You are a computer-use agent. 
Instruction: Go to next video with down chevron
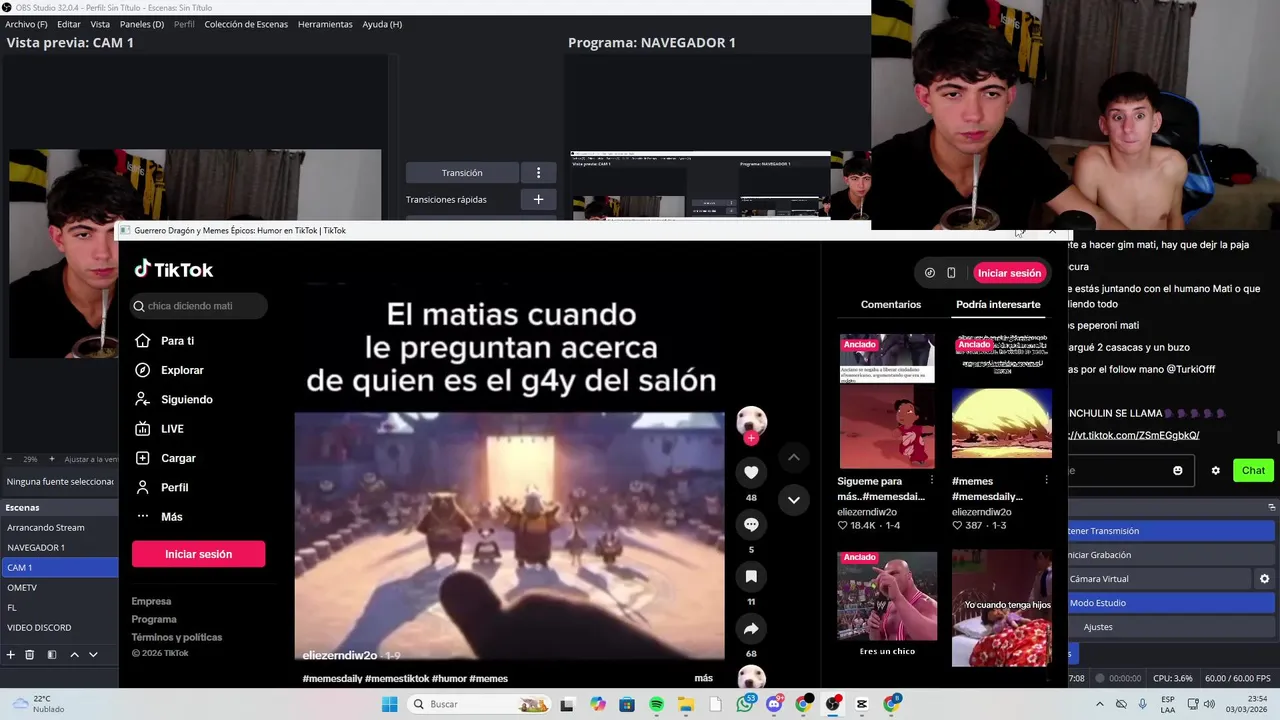point(793,499)
